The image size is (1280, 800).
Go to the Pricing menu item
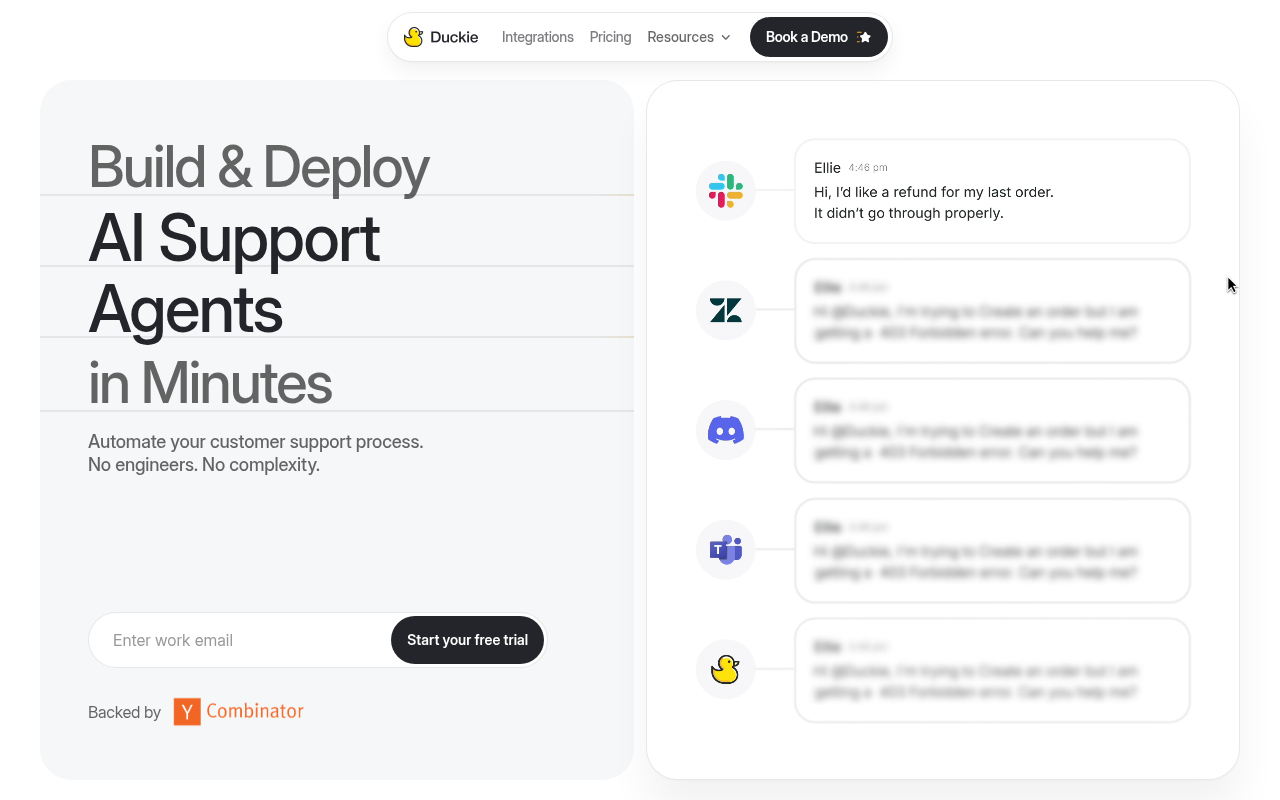[x=610, y=37]
